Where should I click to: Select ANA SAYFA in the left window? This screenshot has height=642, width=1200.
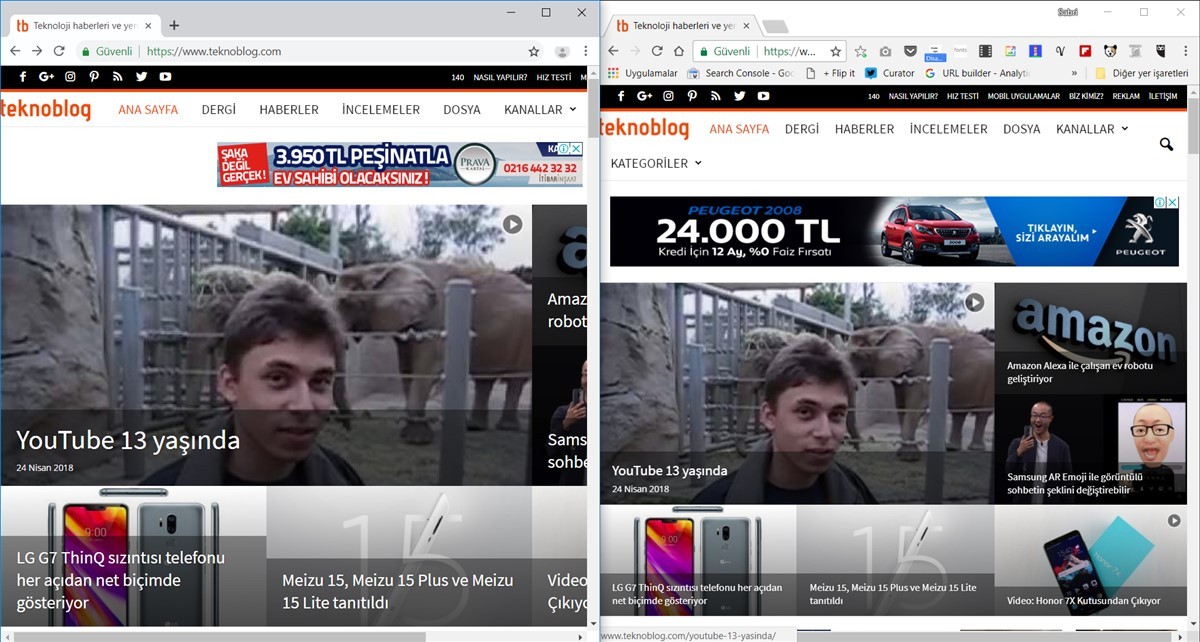click(148, 110)
